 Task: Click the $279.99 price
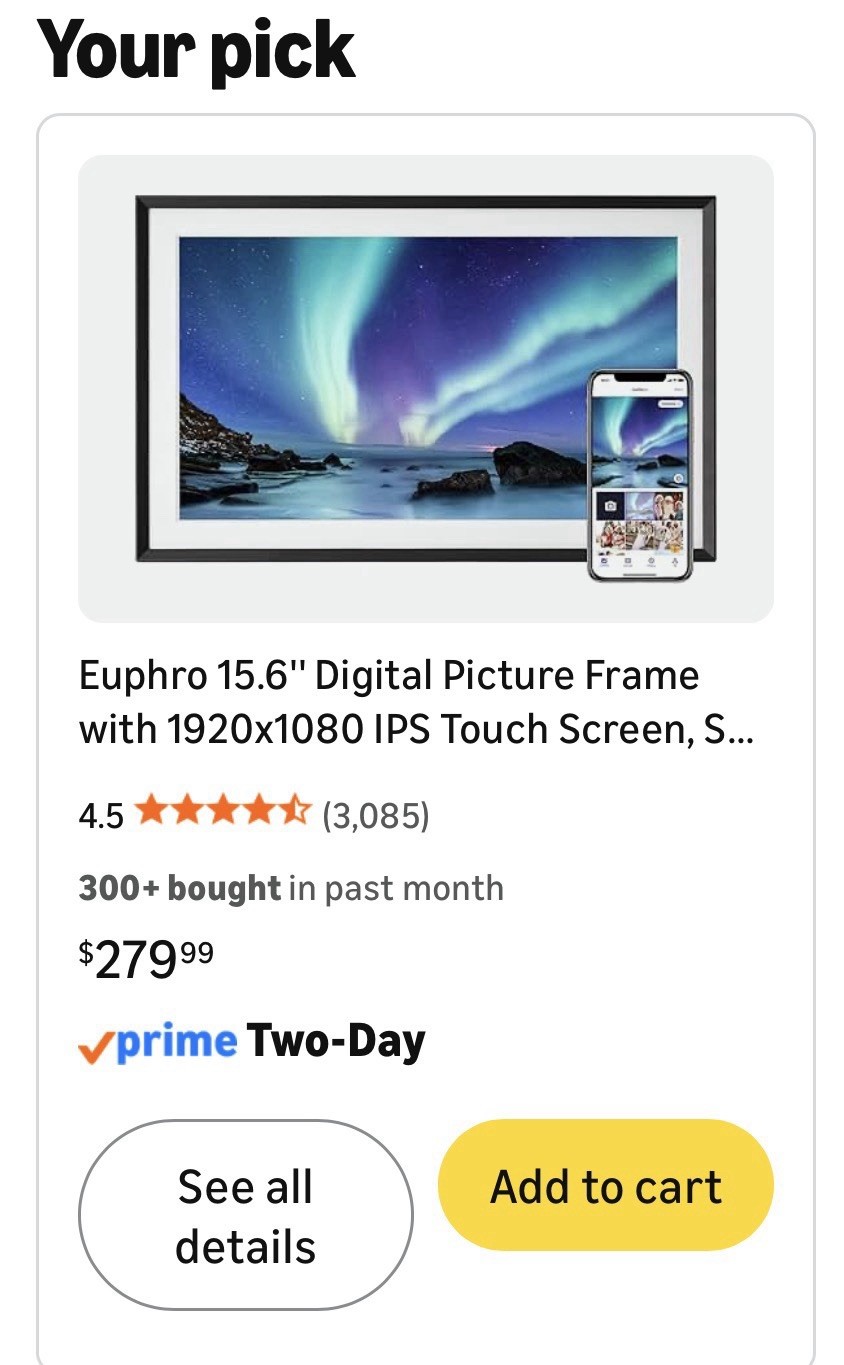point(146,960)
